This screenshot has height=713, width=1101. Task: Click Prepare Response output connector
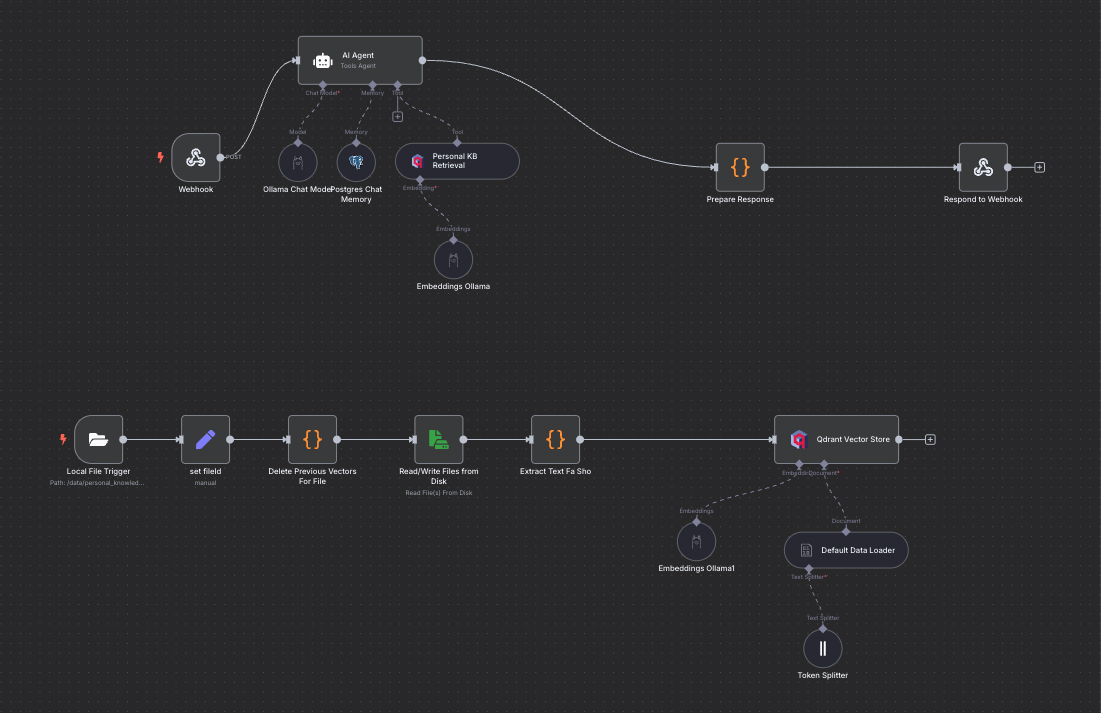[x=765, y=167]
